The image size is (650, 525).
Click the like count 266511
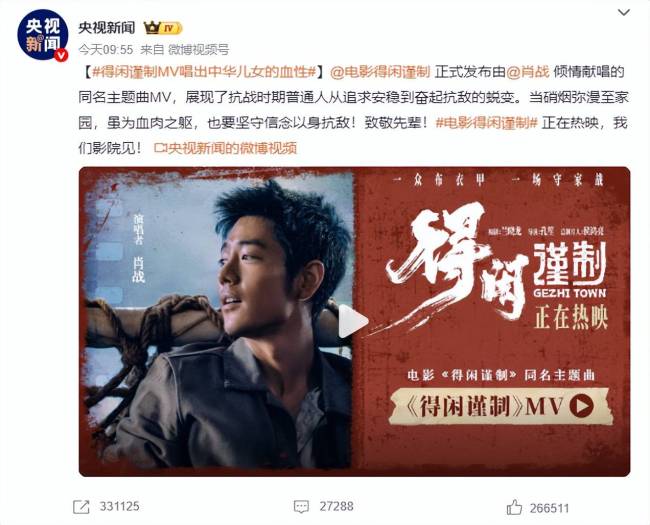[x=549, y=508]
